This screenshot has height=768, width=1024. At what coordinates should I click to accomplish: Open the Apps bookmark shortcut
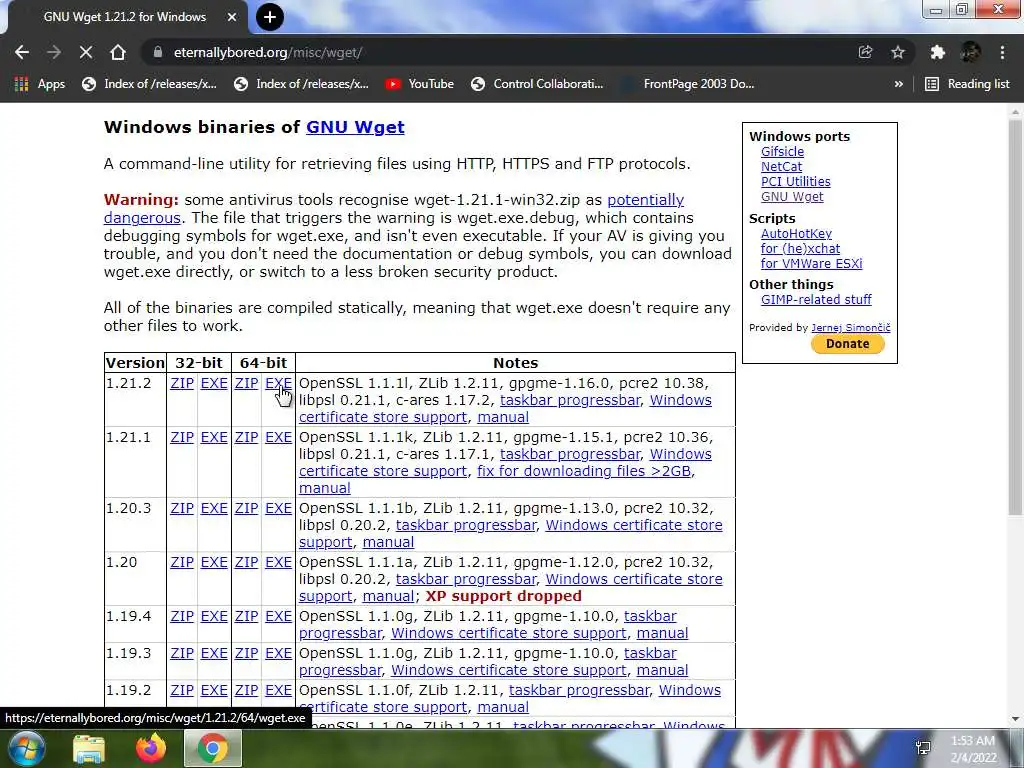[40, 84]
